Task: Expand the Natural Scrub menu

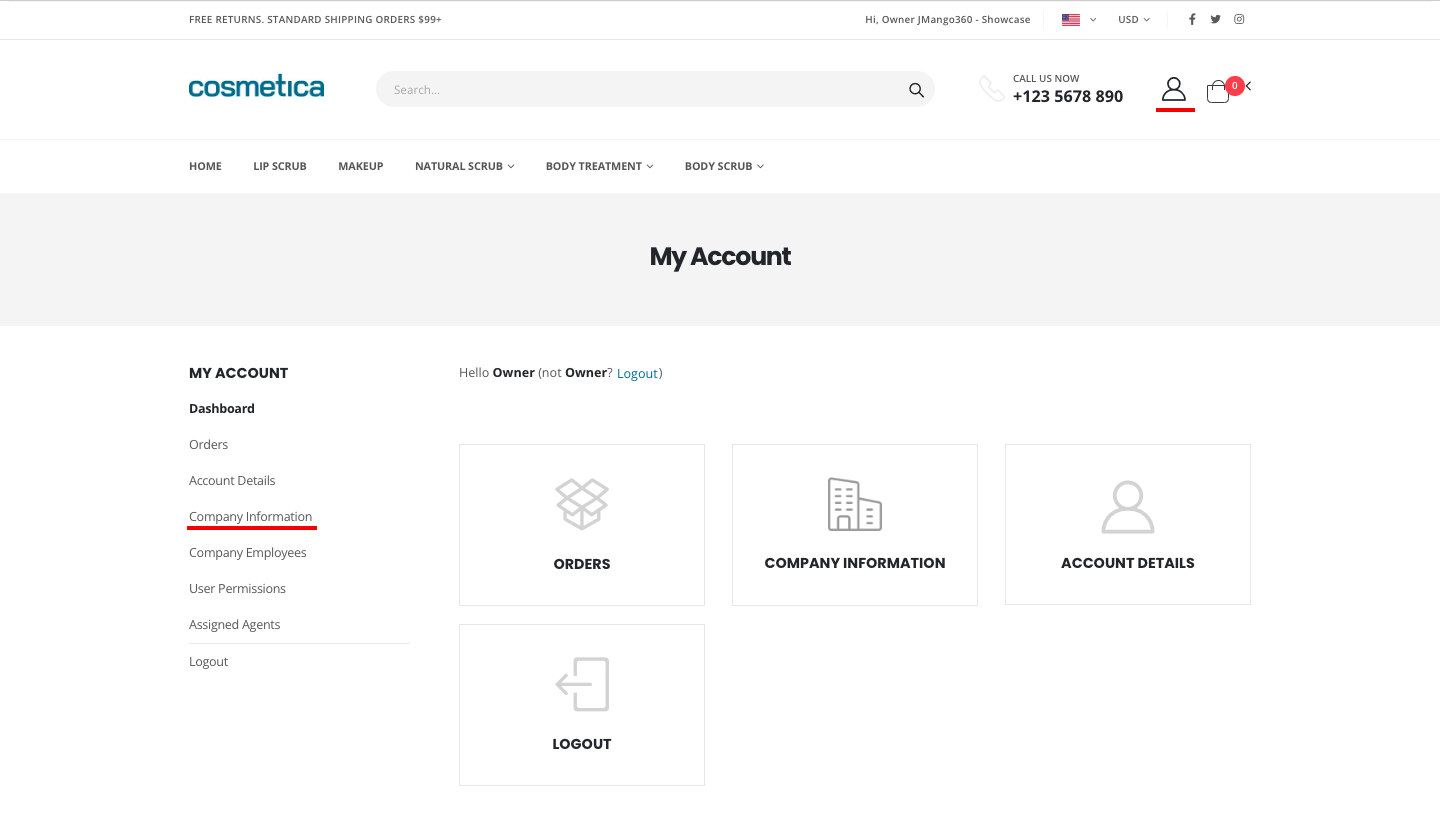Action: [x=464, y=166]
